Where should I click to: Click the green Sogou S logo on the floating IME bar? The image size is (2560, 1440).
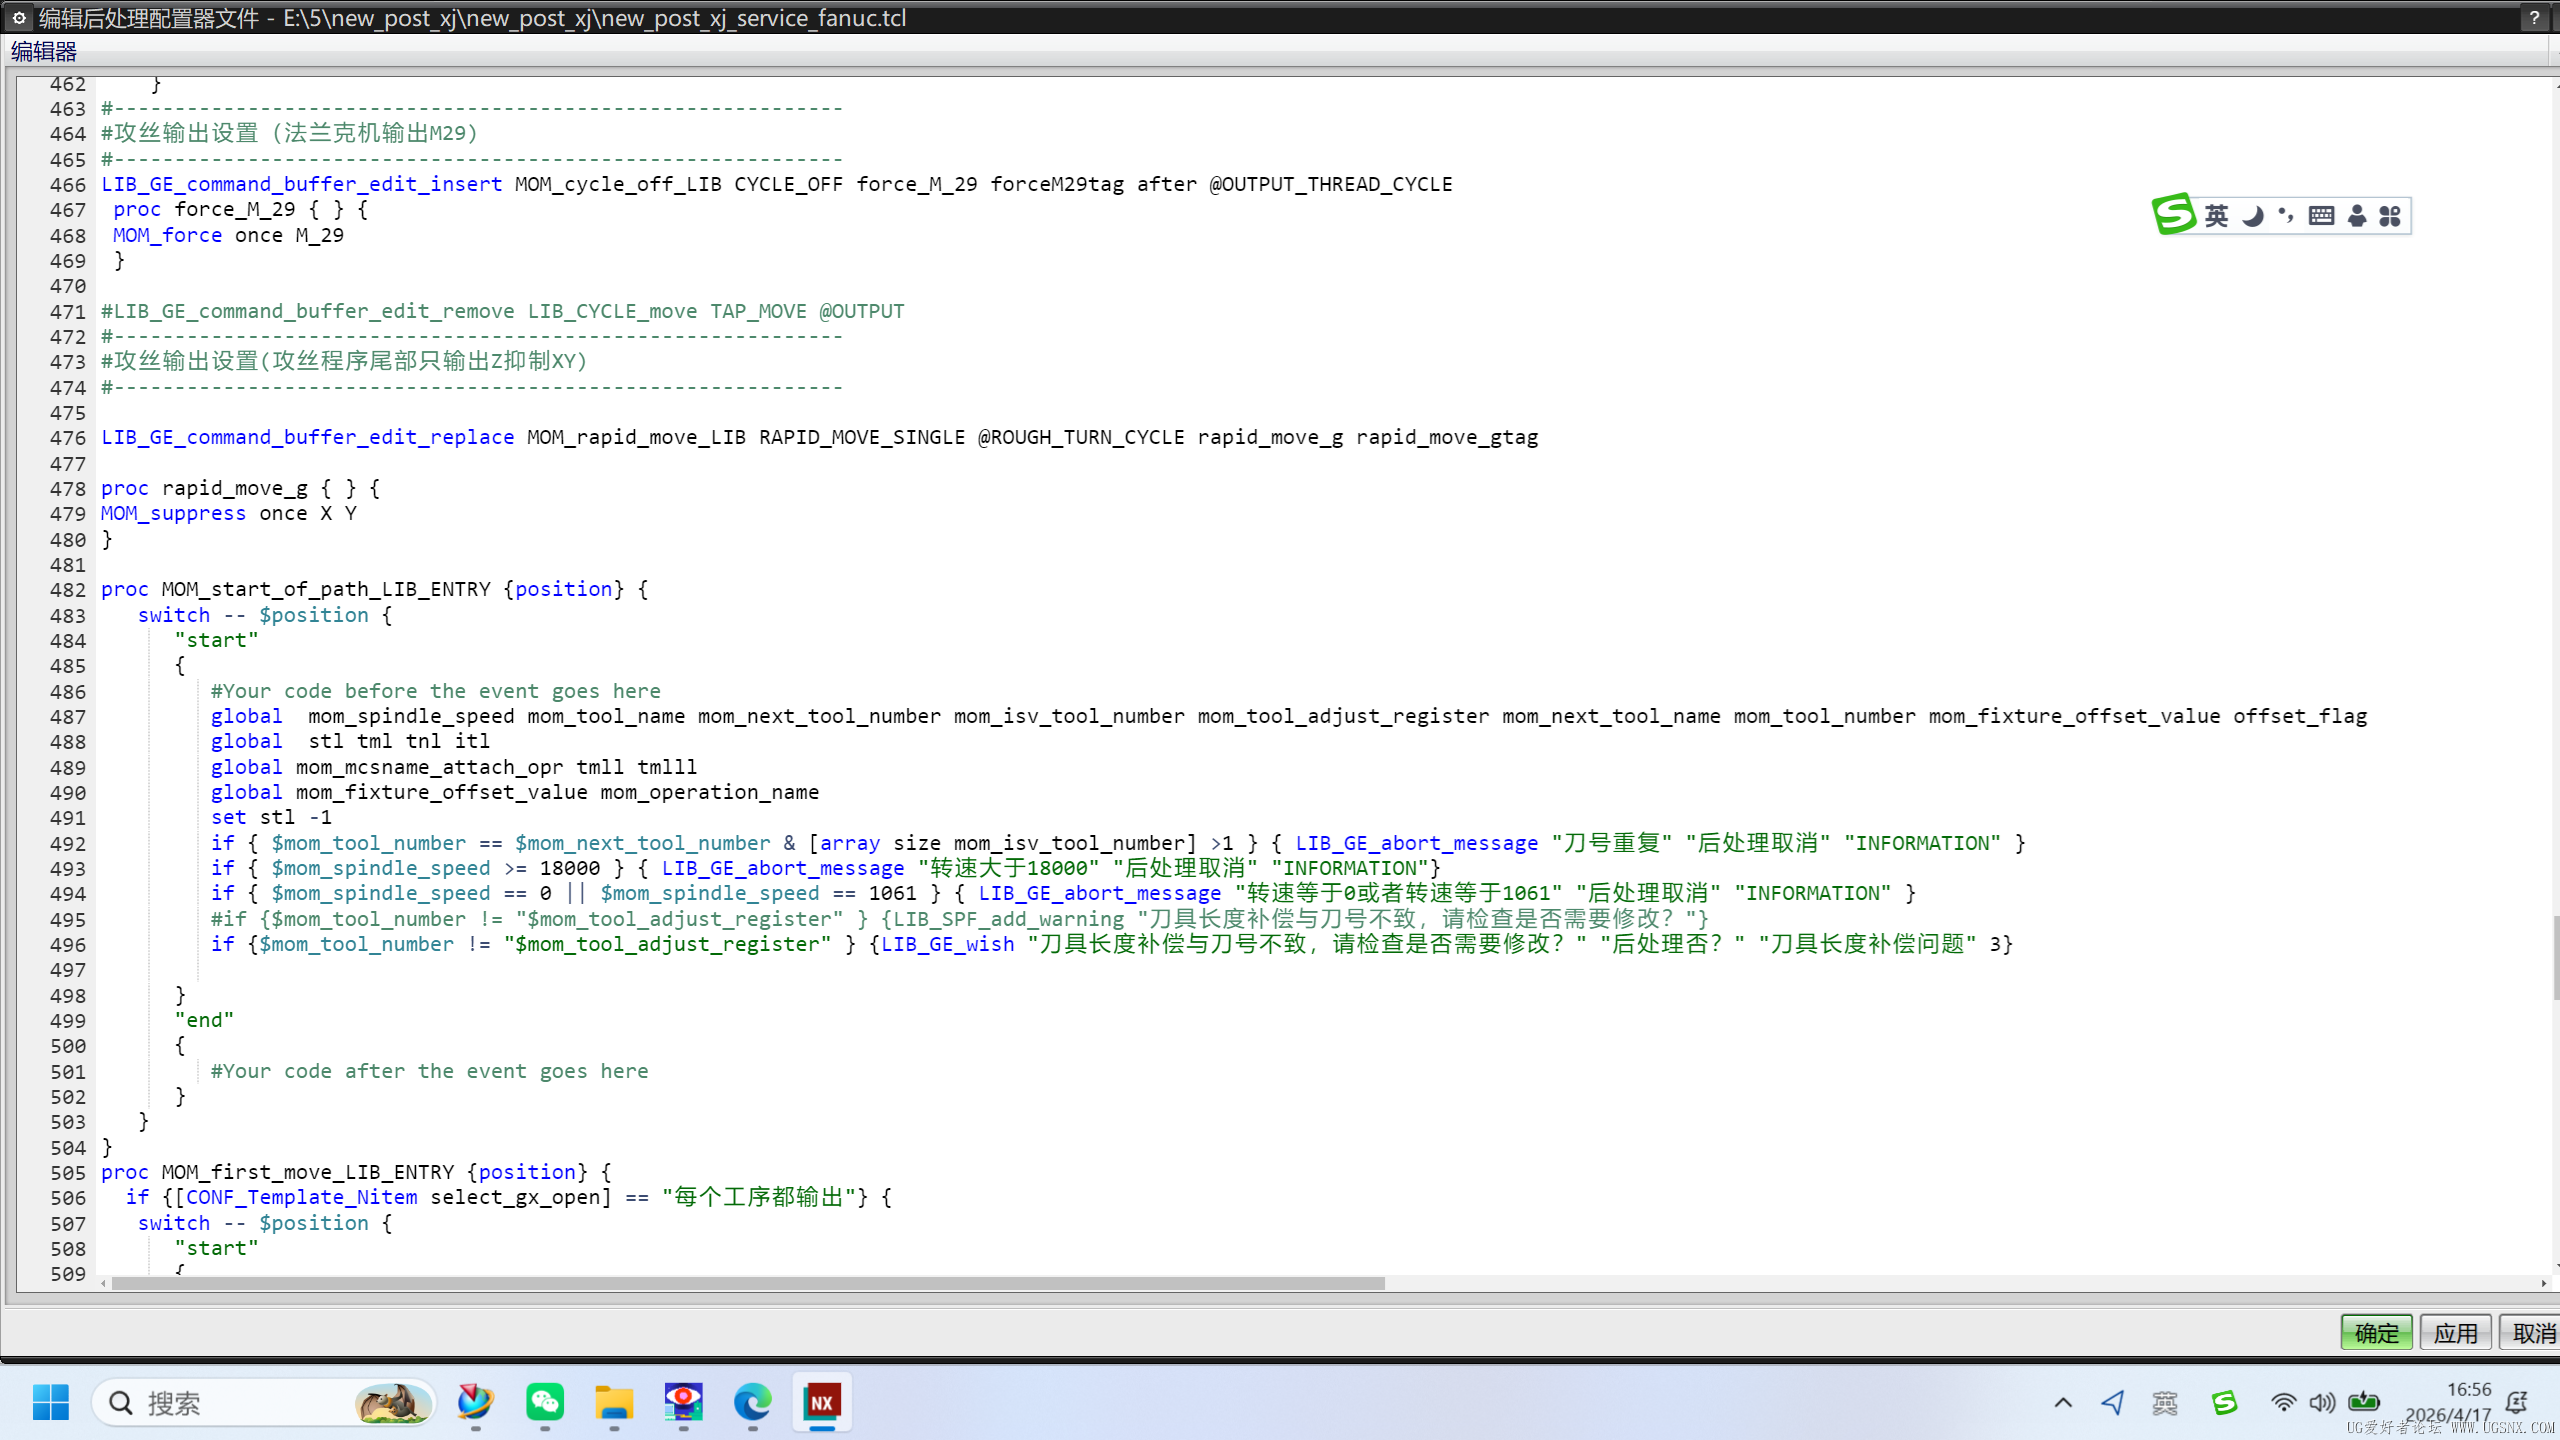pyautogui.click(x=2173, y=214)
